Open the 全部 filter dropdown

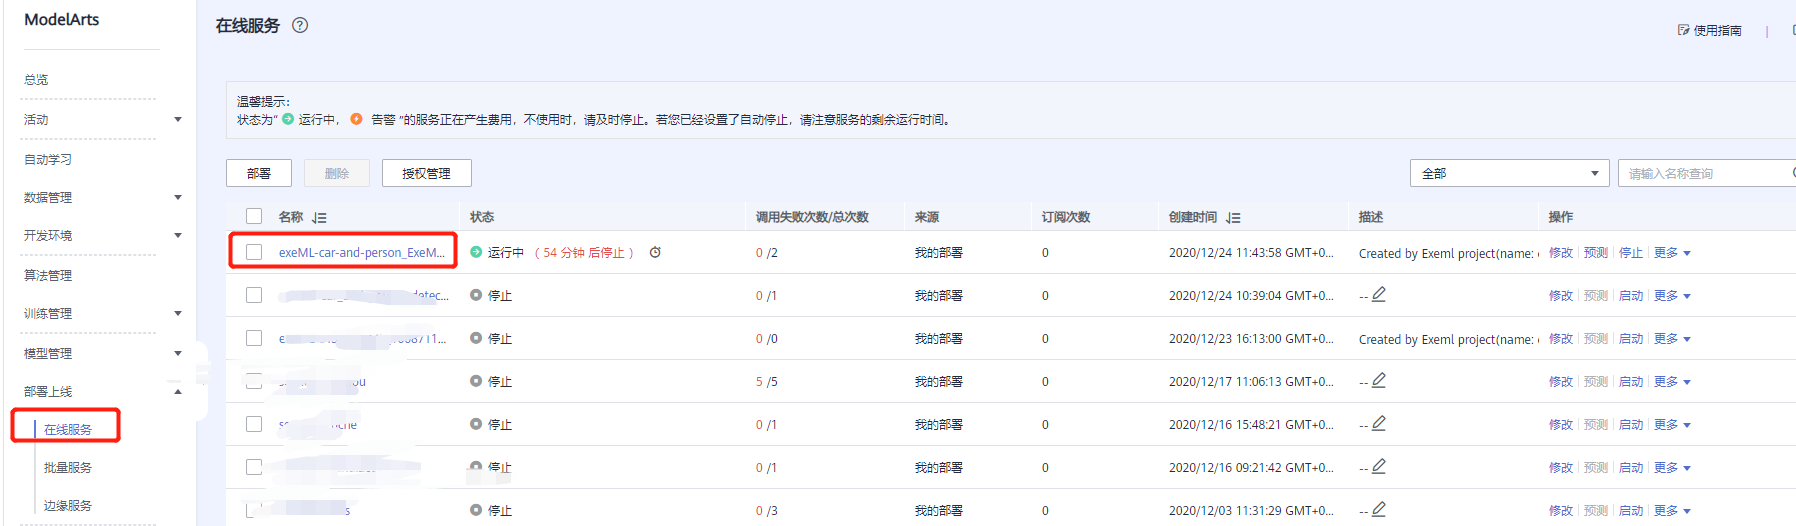pos(1509,173)
